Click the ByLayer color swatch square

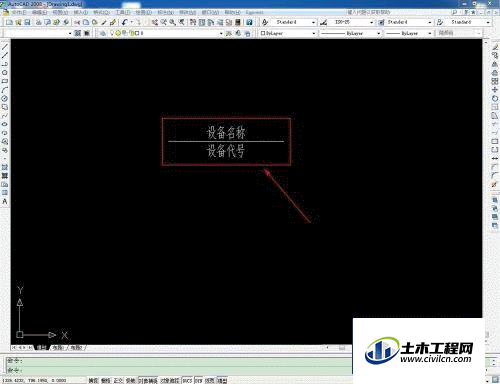pos(263,33)
